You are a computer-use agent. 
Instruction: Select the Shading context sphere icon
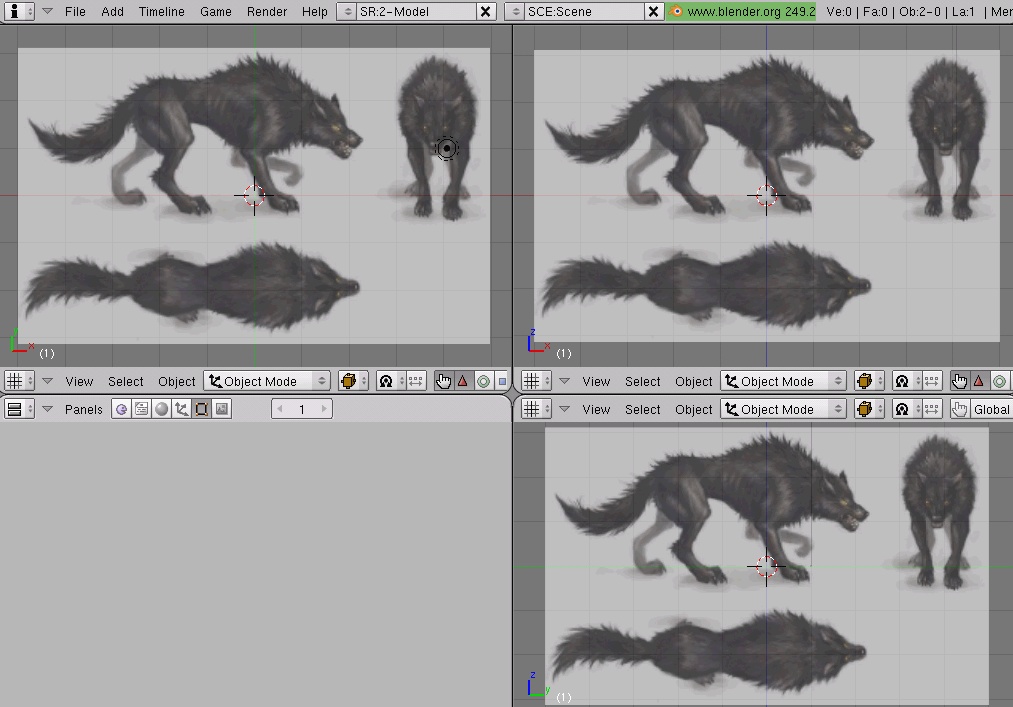[162, 409]
